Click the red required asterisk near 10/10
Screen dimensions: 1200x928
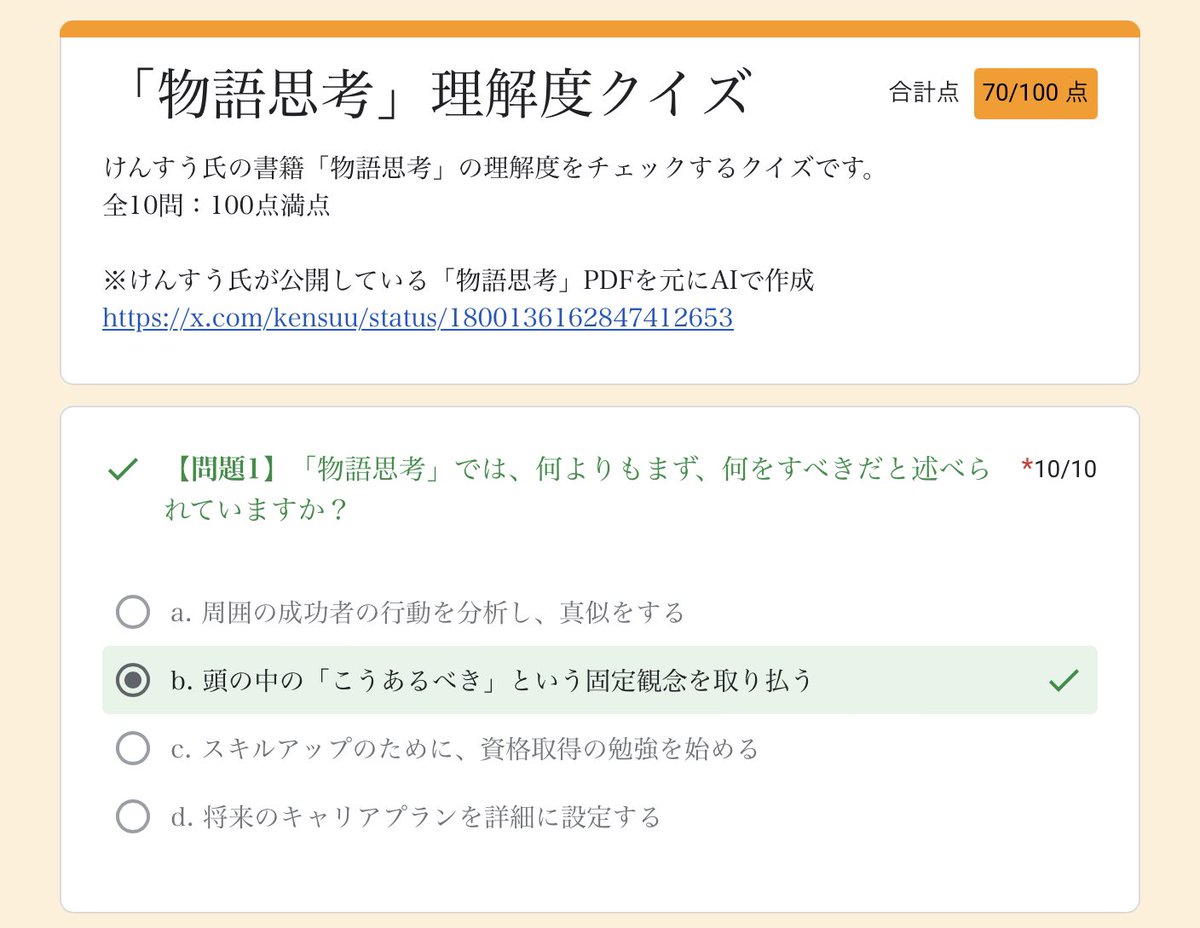[1027, 466]
